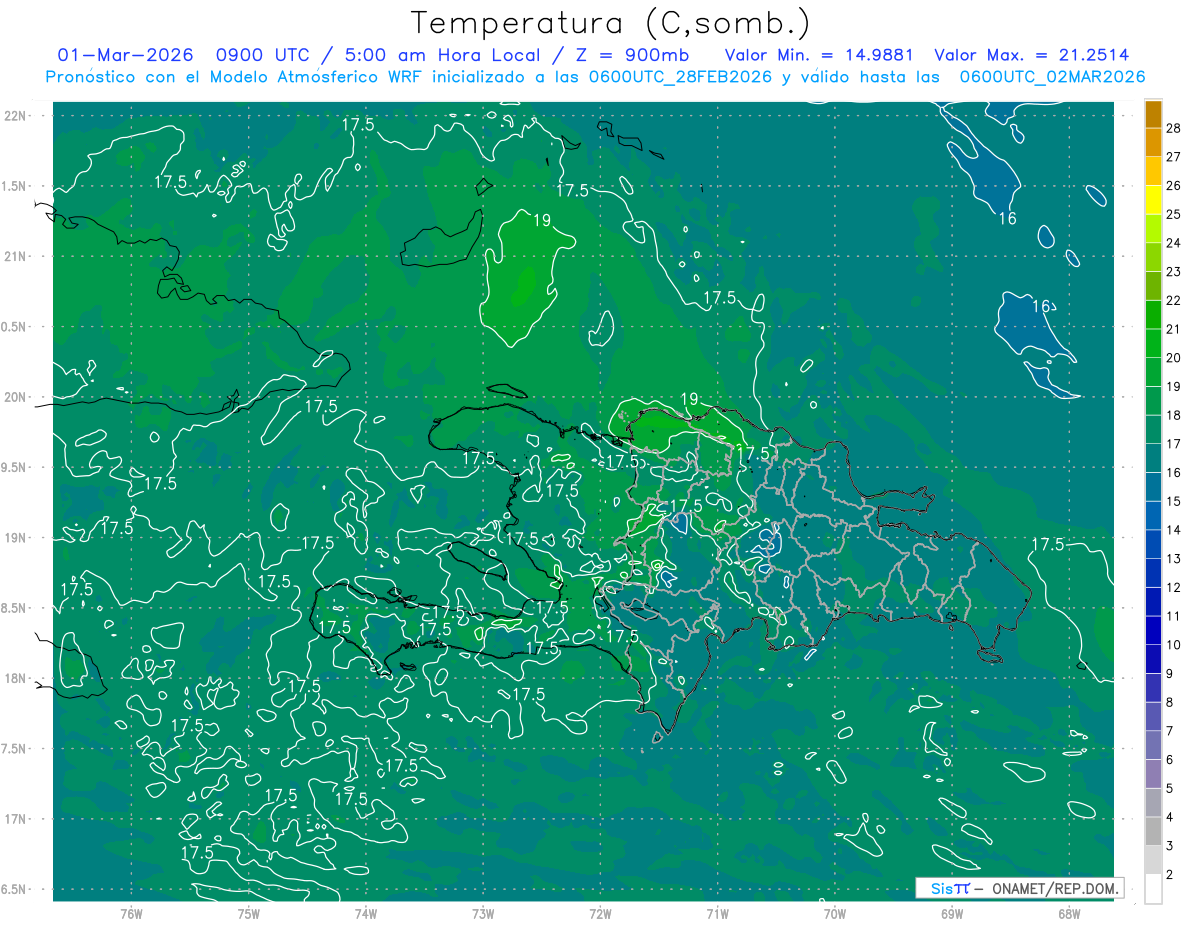The image size is (1200, 927).
Task: Select the valid-until time "0600UTC_02MAR2026"
Action: coord(1052,77)
